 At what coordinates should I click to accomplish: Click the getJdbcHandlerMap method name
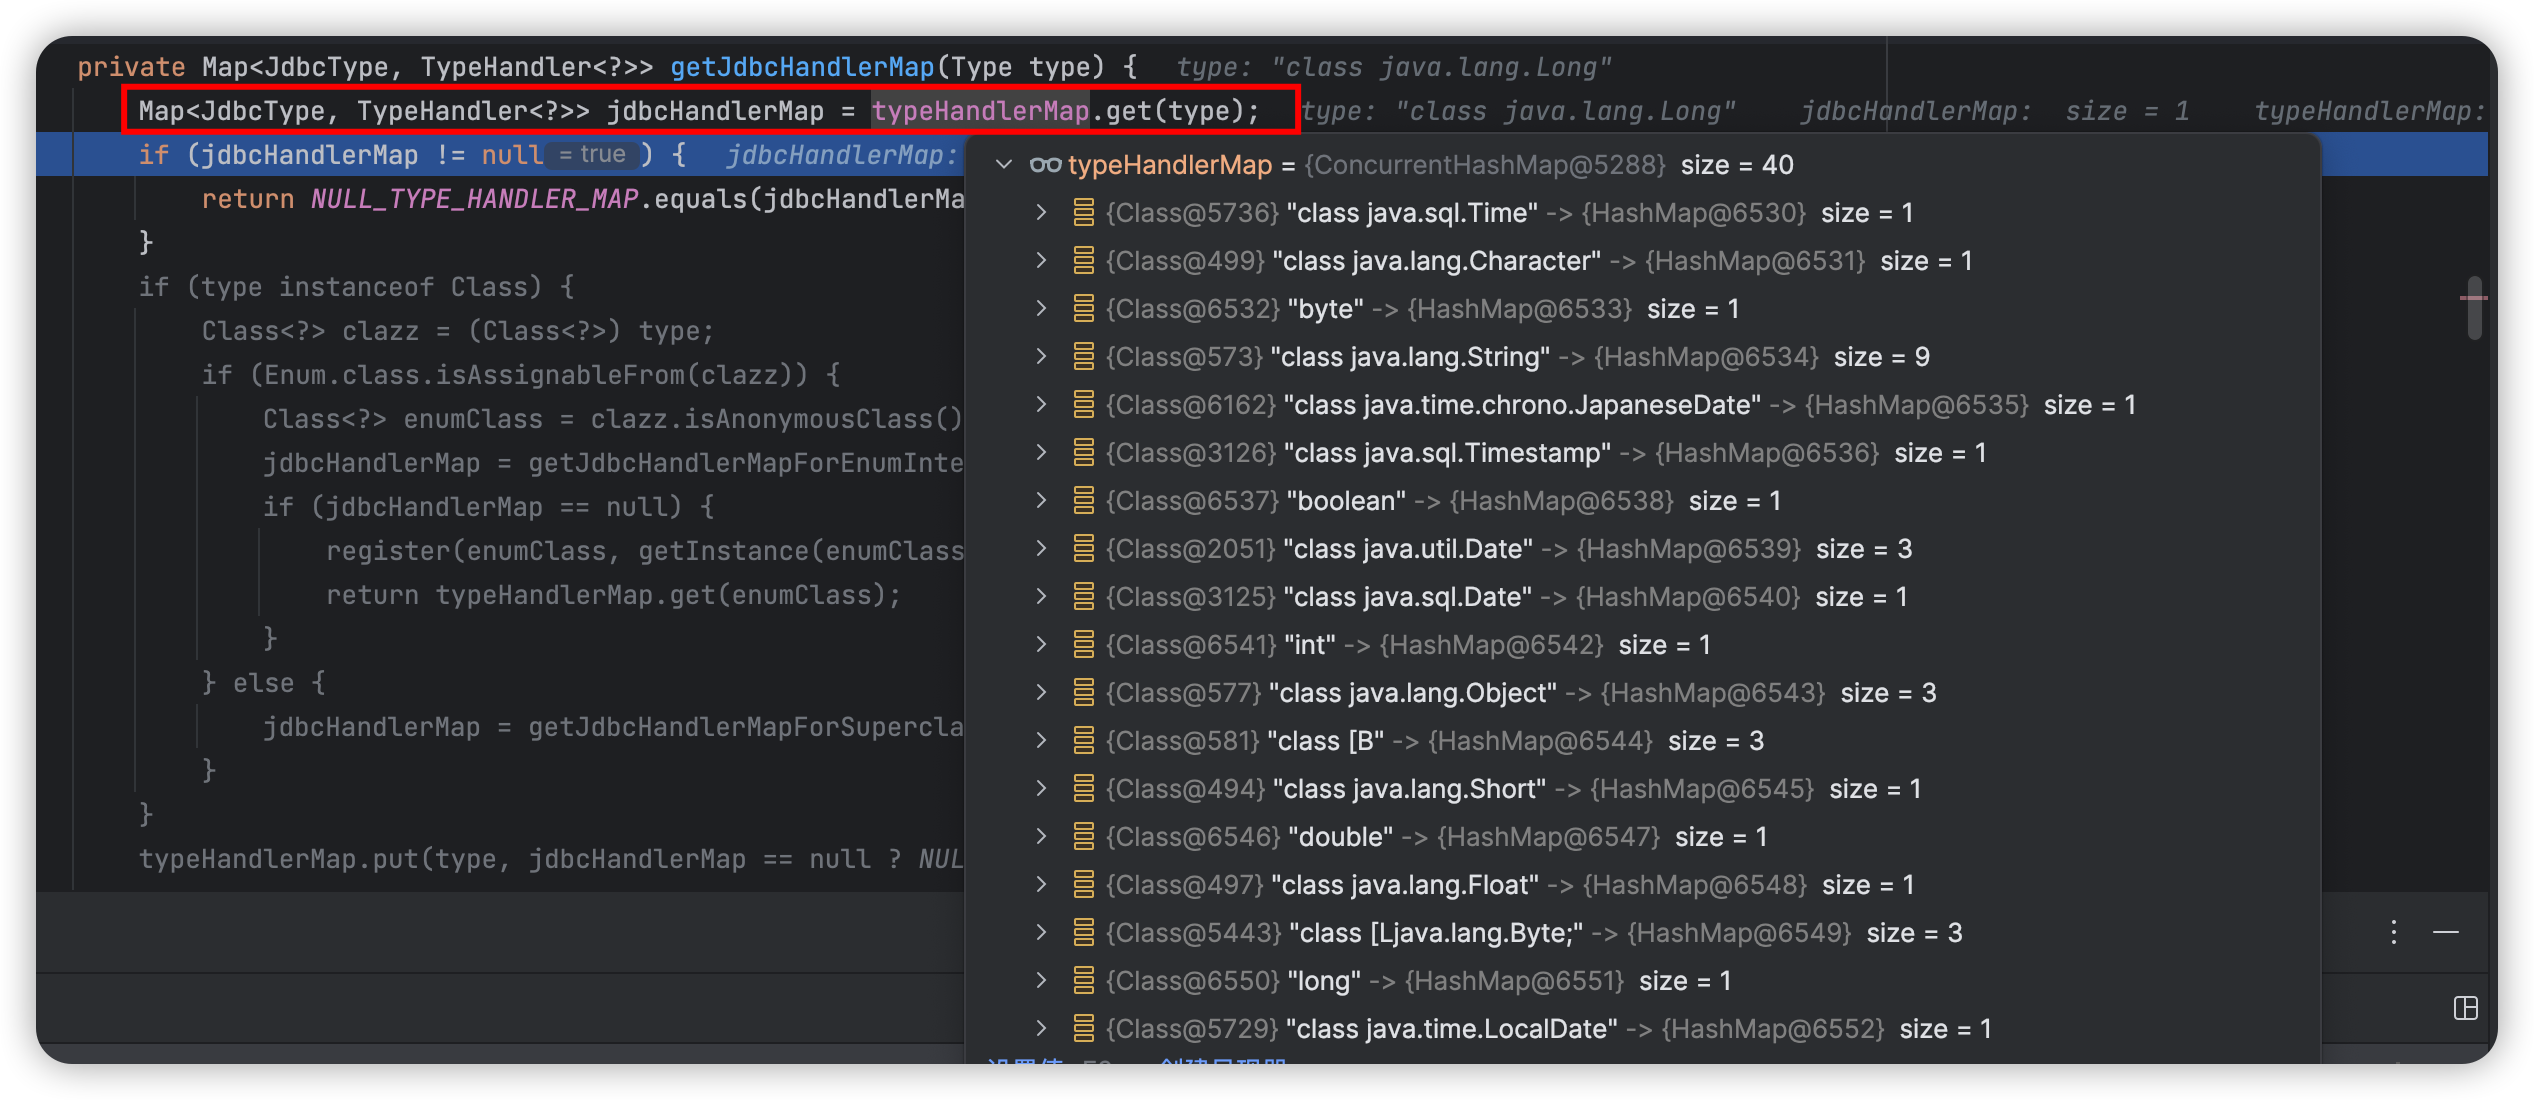tap(801, 67)
